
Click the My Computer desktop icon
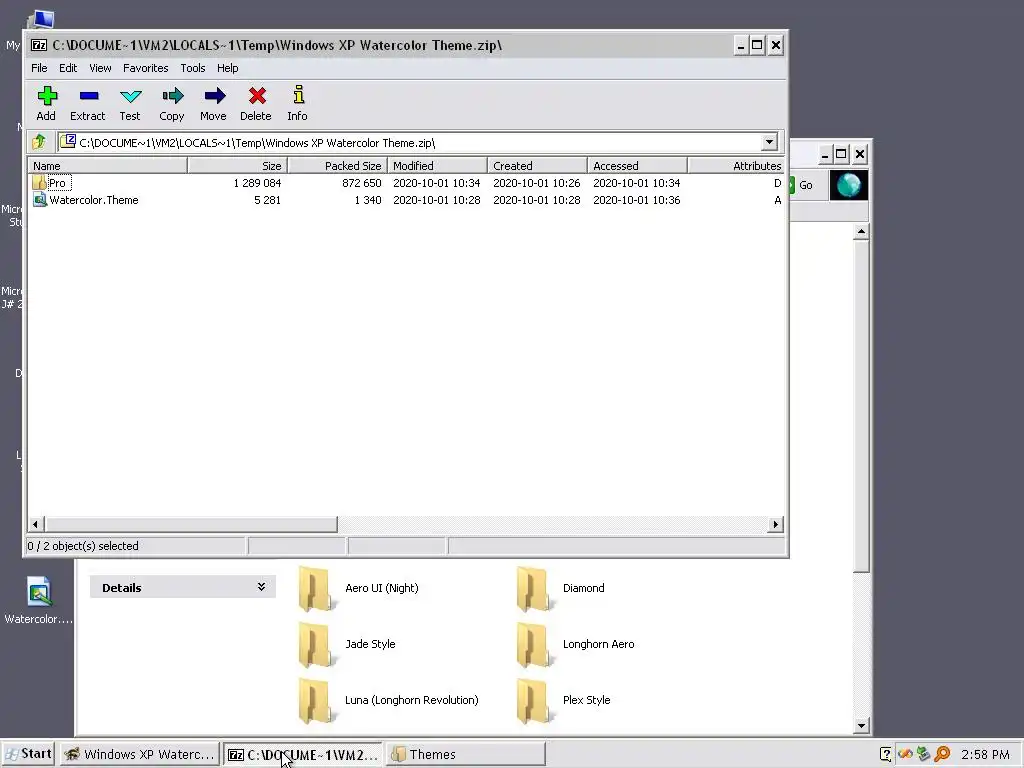coord(42,19)
